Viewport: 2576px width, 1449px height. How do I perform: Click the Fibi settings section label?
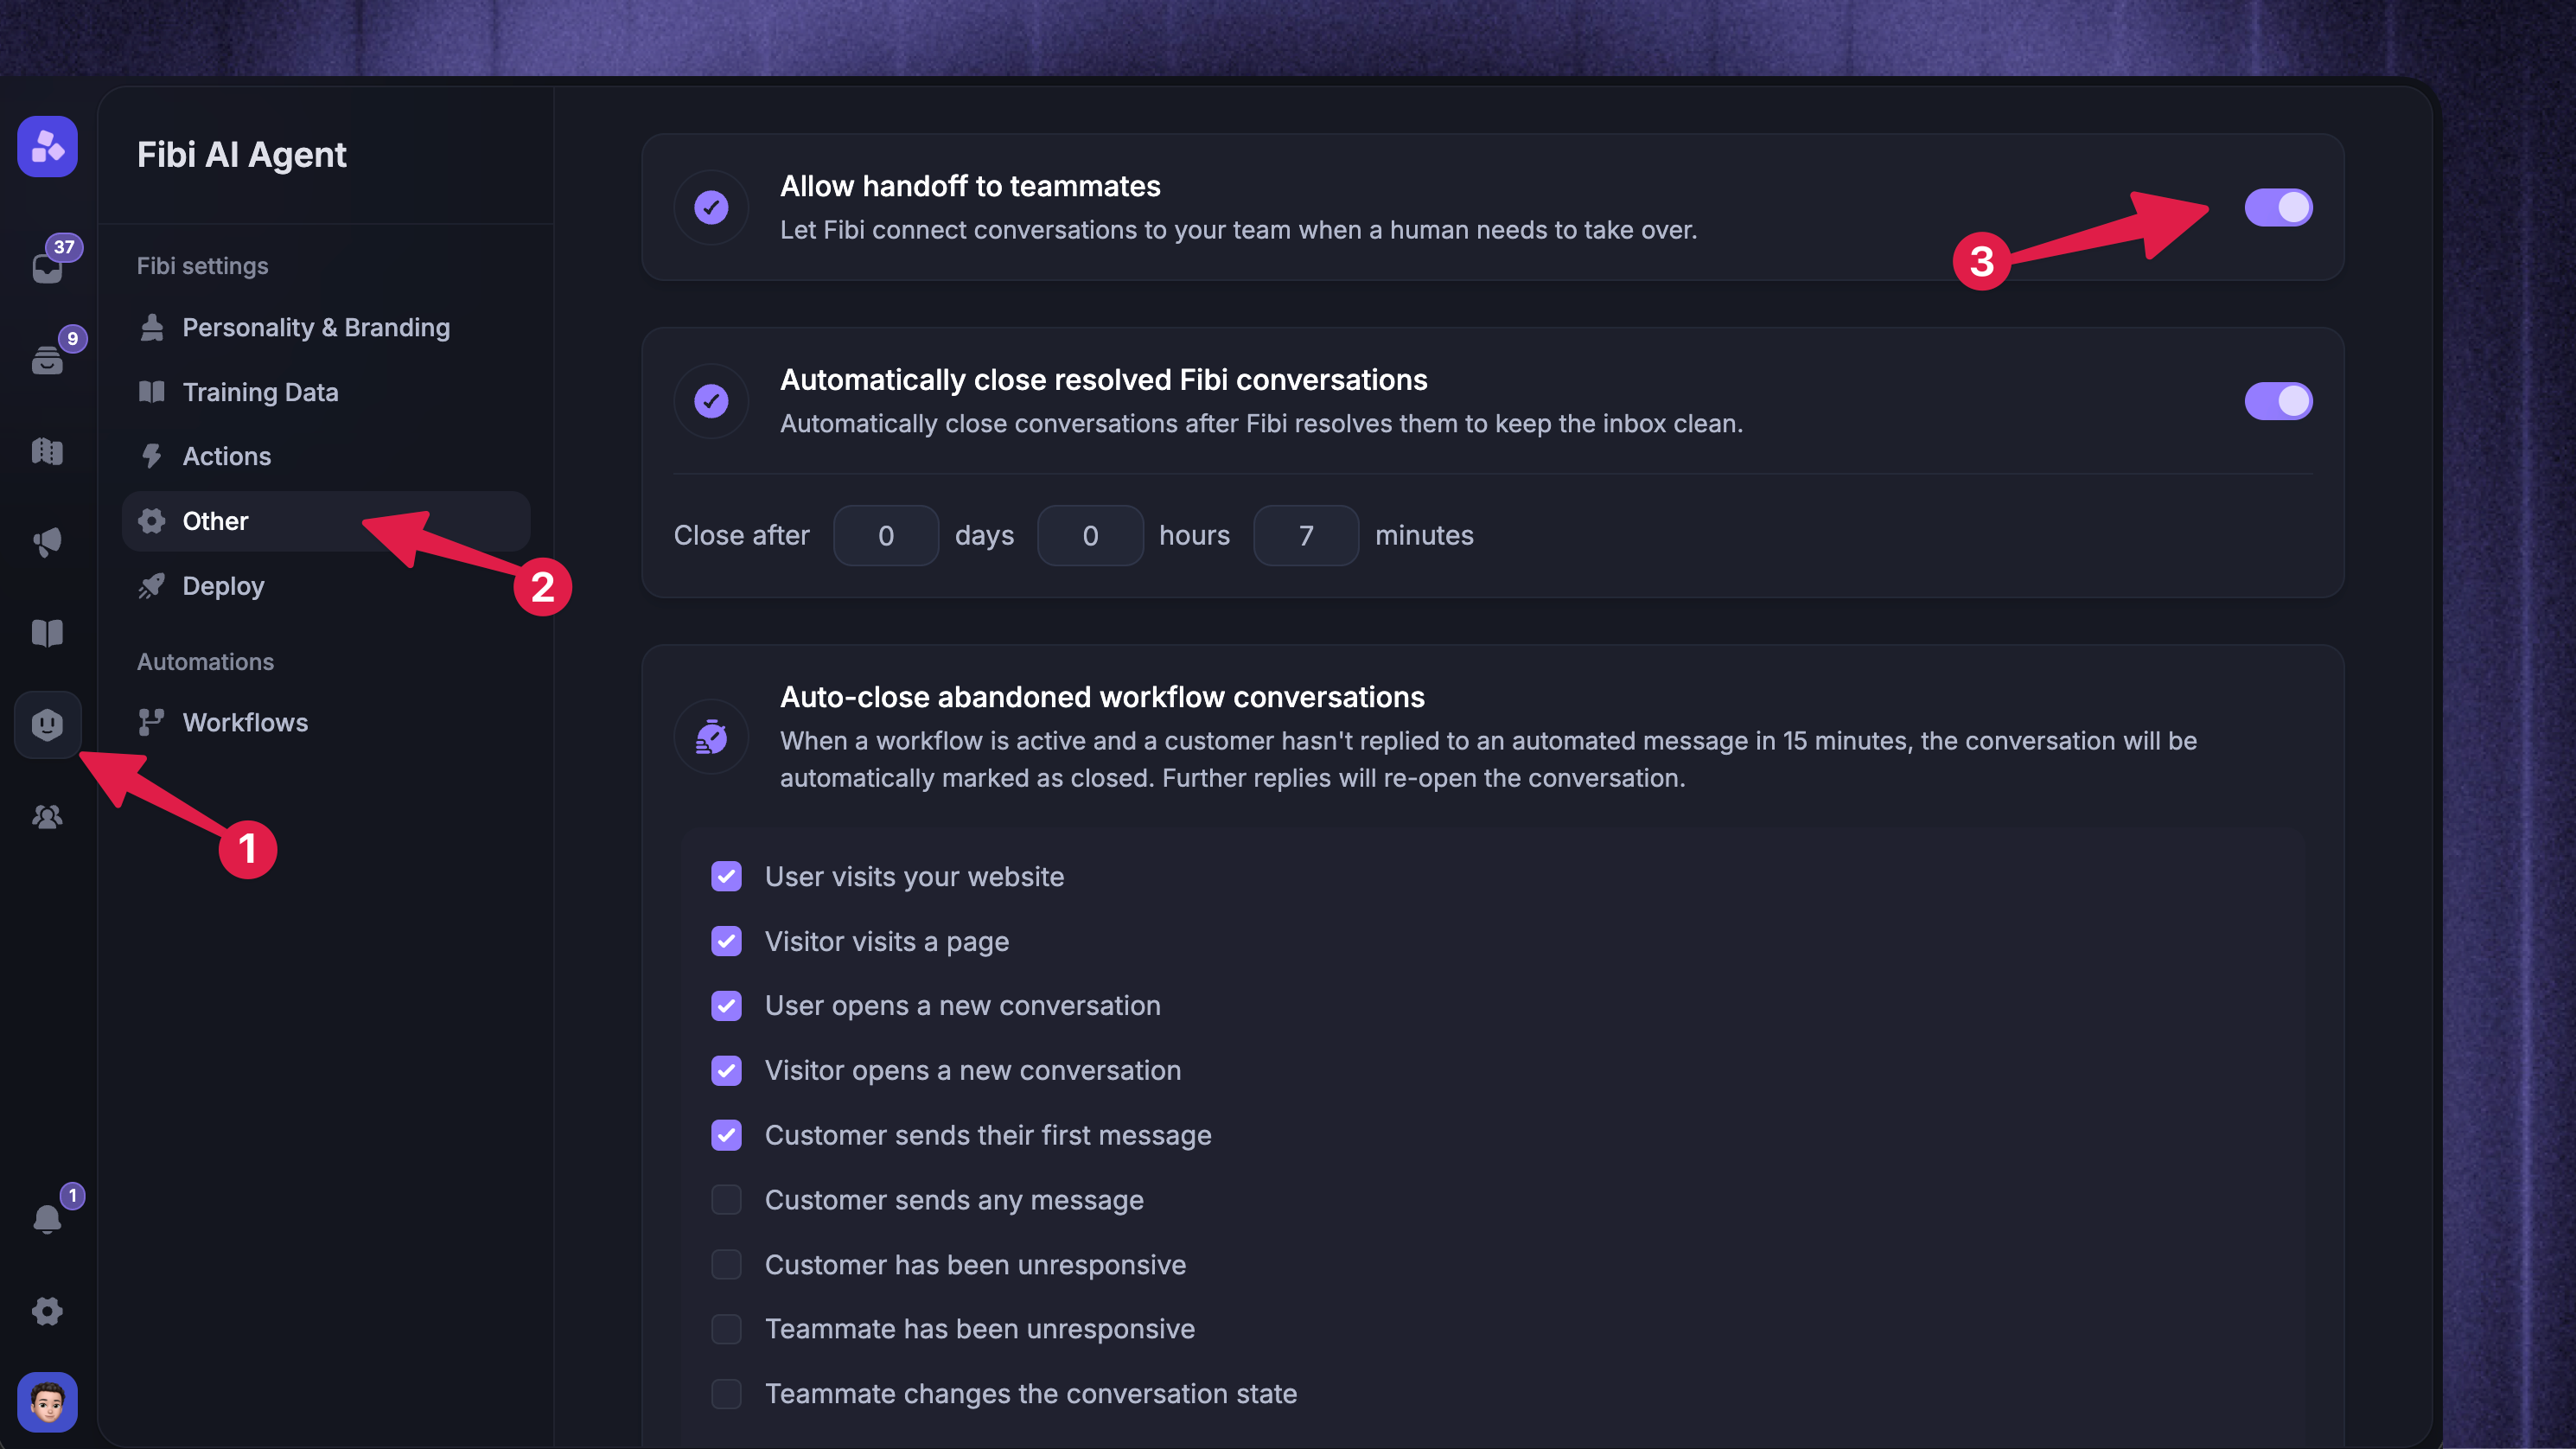click(x=202, y=266)
